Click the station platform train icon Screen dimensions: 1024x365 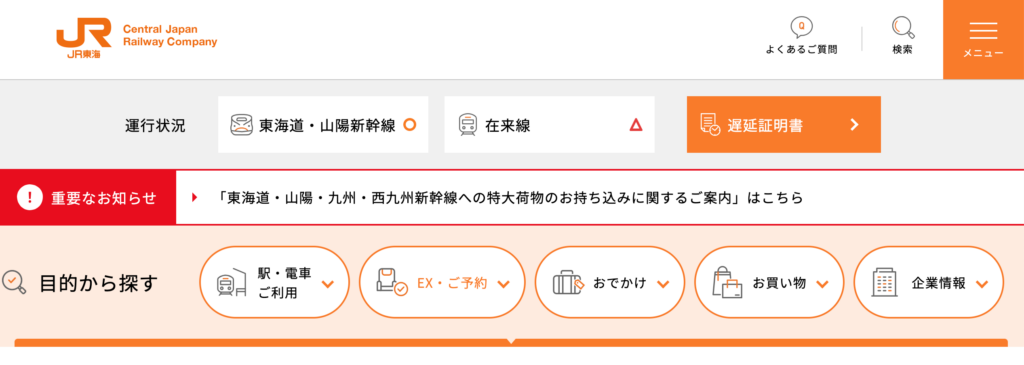(231, 283)
